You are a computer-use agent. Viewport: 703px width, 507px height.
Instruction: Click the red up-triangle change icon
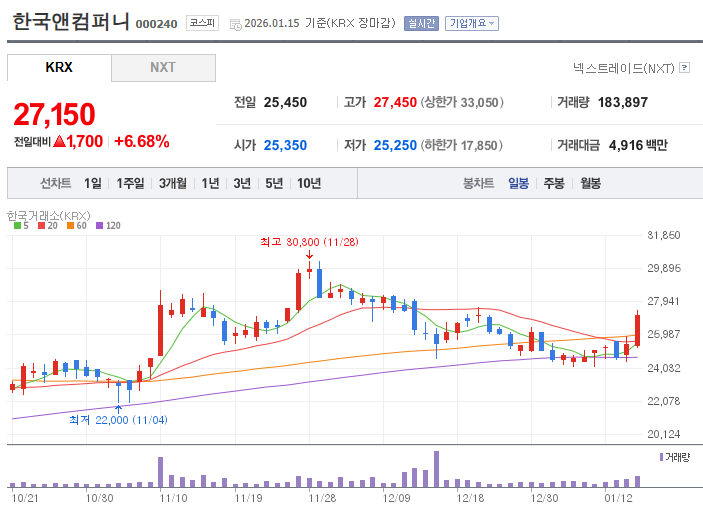click(60, 142)
